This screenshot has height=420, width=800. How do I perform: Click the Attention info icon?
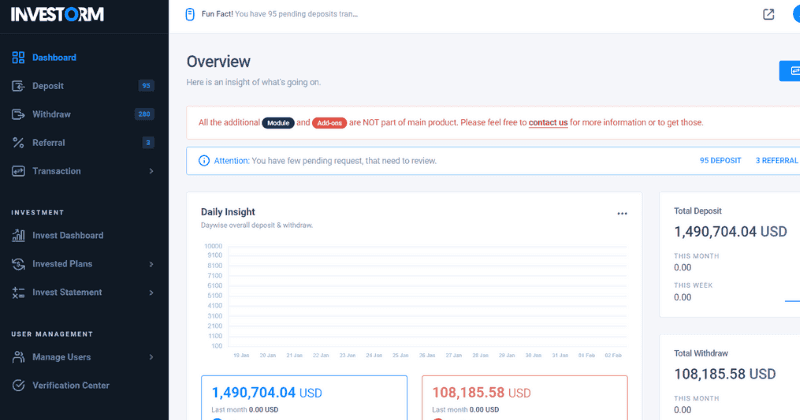[x=204, y=160]
